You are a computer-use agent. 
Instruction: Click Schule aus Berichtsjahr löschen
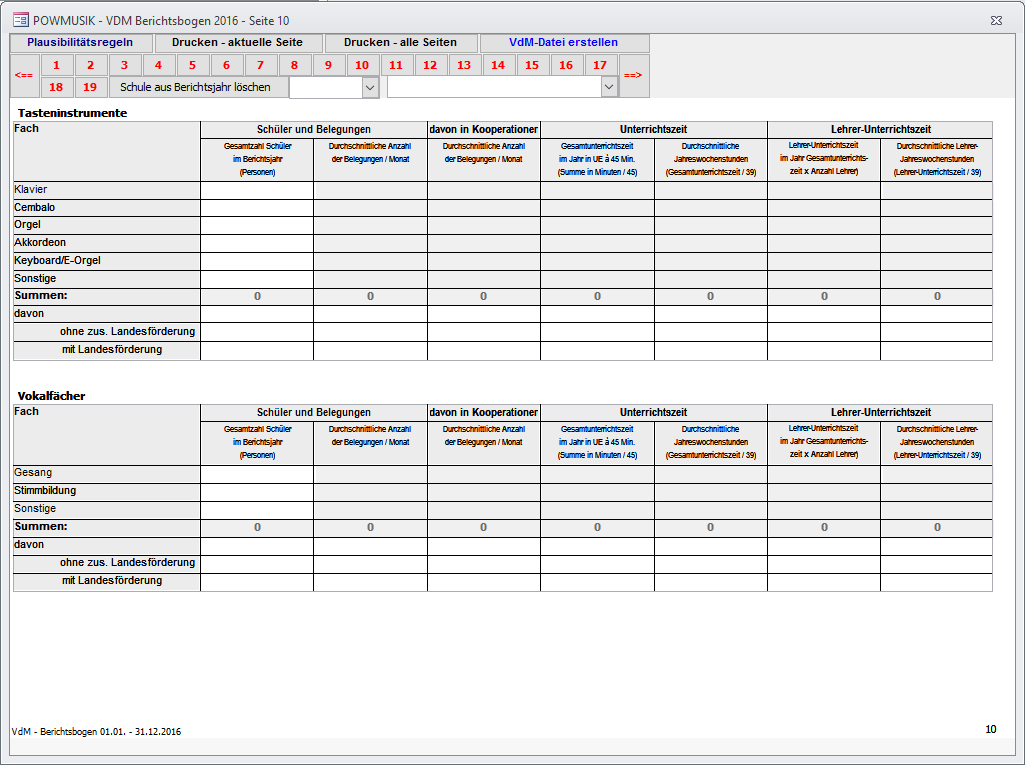coord(195,87)
